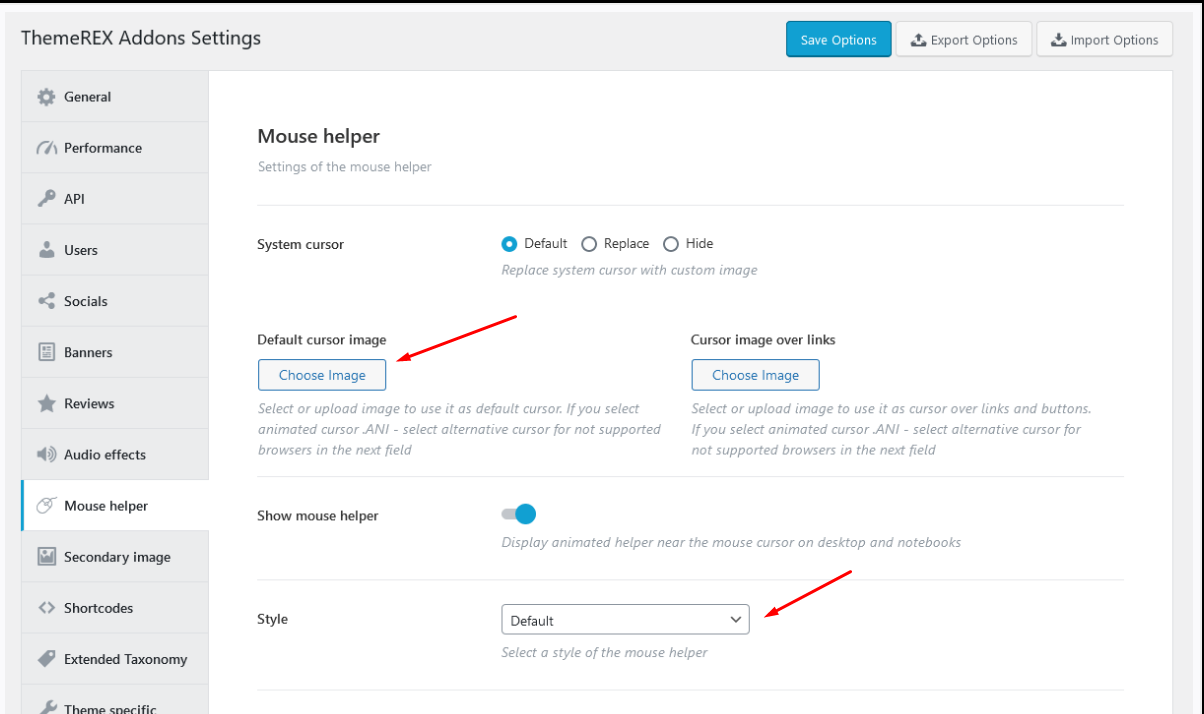Toggle the Show mouse helper switch
Screen dimensions: 1204x714
519,514
